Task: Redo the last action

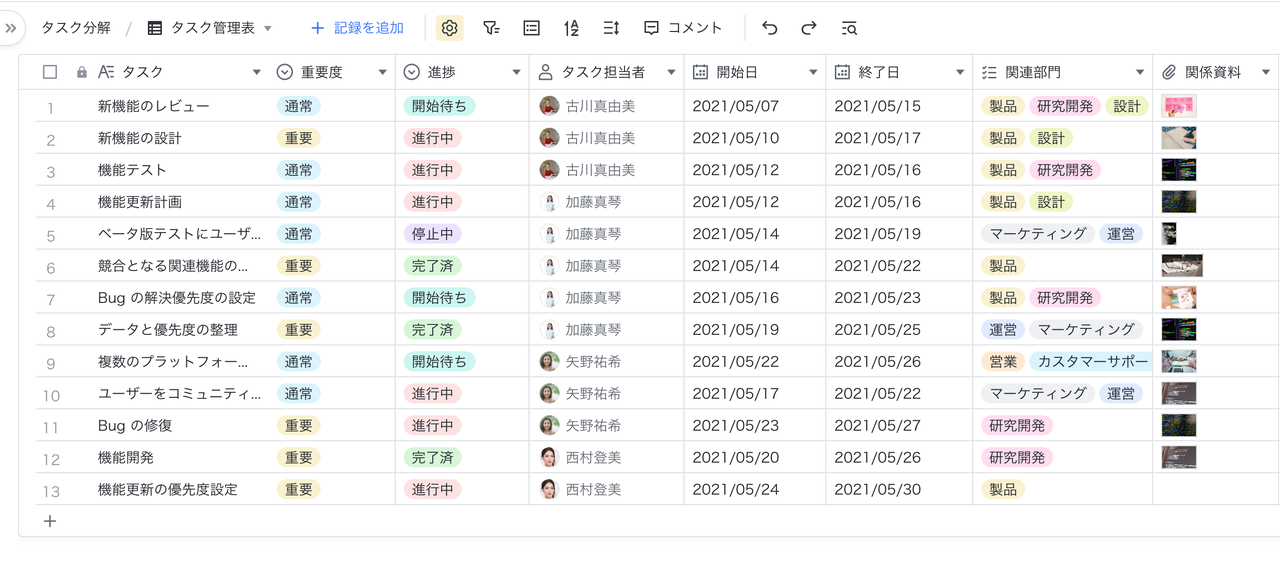Action: click(809, 28)
